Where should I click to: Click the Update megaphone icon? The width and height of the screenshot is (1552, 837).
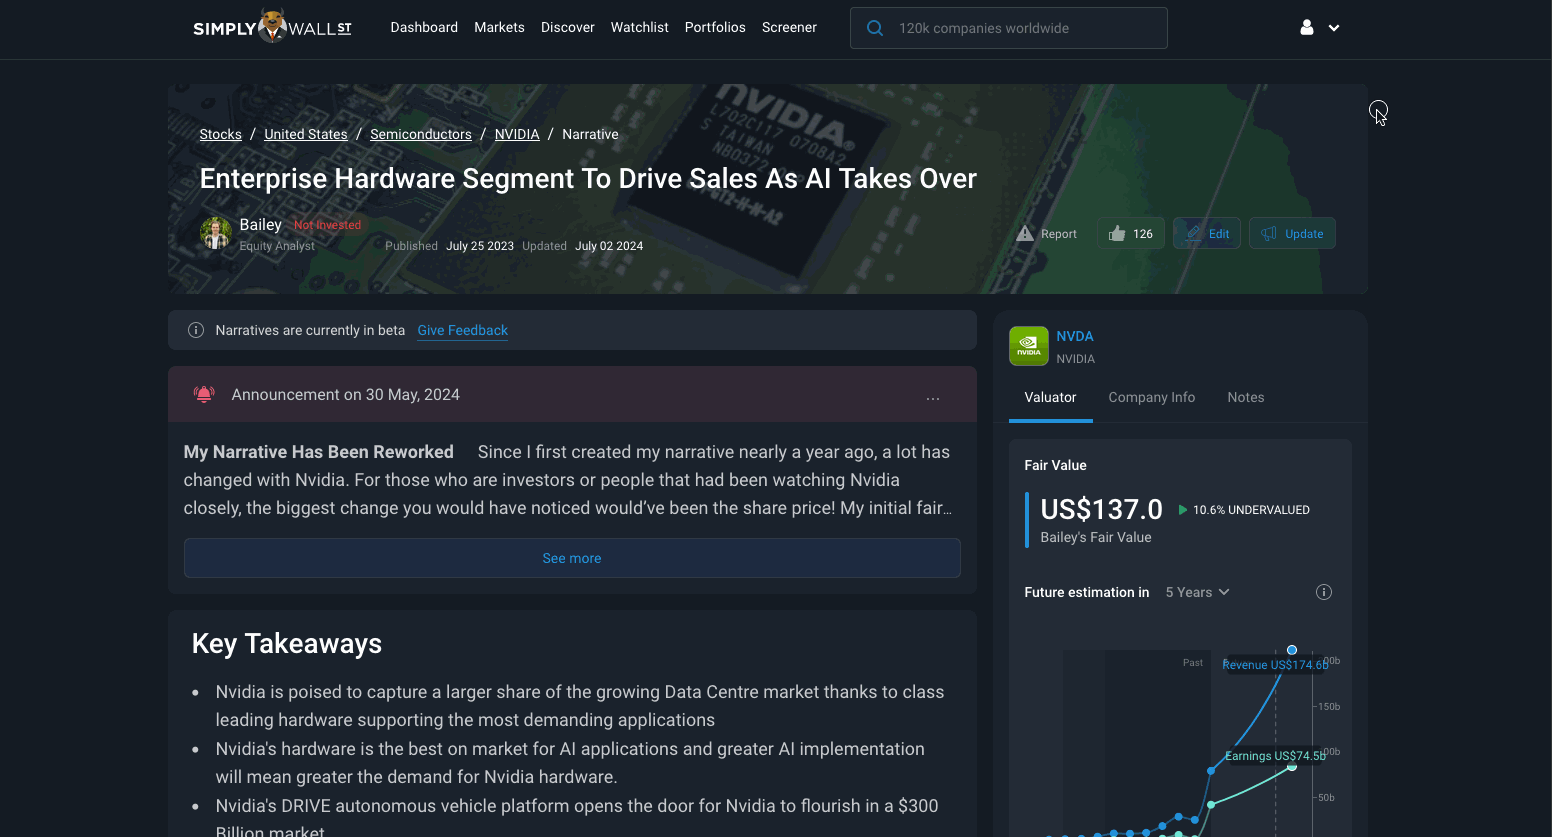tap(1269, 234)
